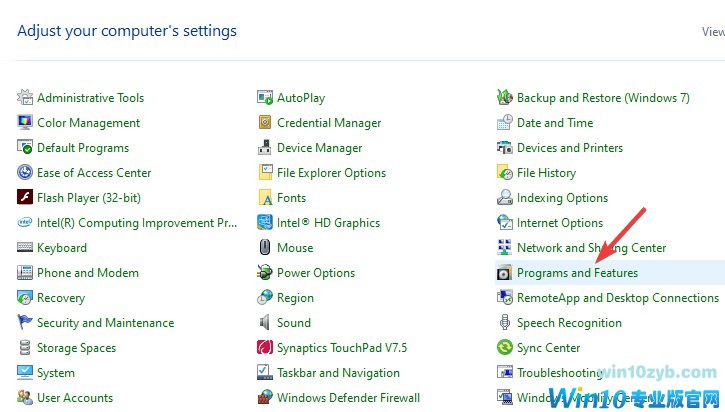
Task: Select the Intel HD Graphics icon
Action: [265, 223]
